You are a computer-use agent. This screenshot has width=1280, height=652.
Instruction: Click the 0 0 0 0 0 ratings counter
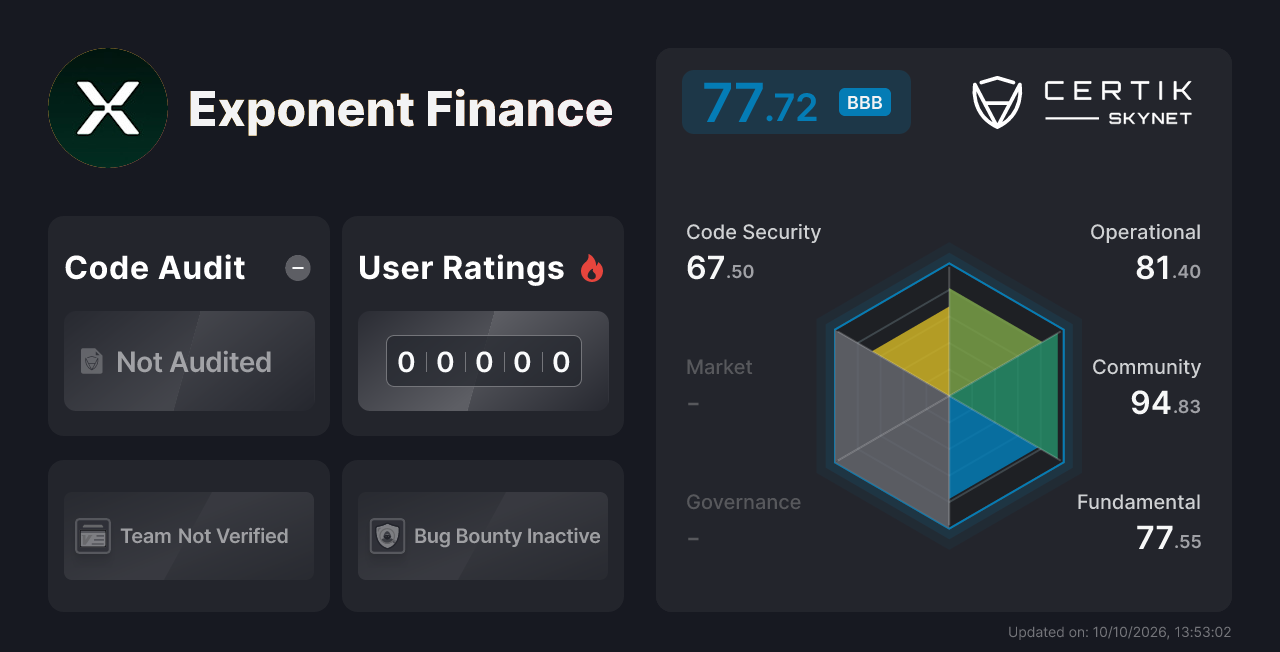pos(484,361)
